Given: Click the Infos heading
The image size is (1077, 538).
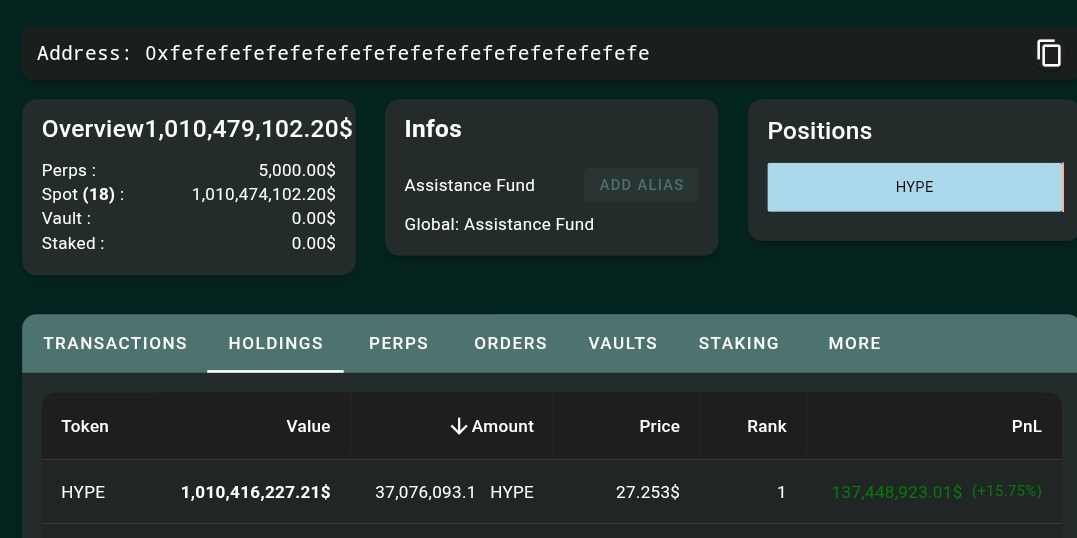Looking at the screenshot, I should pos(433,128).
